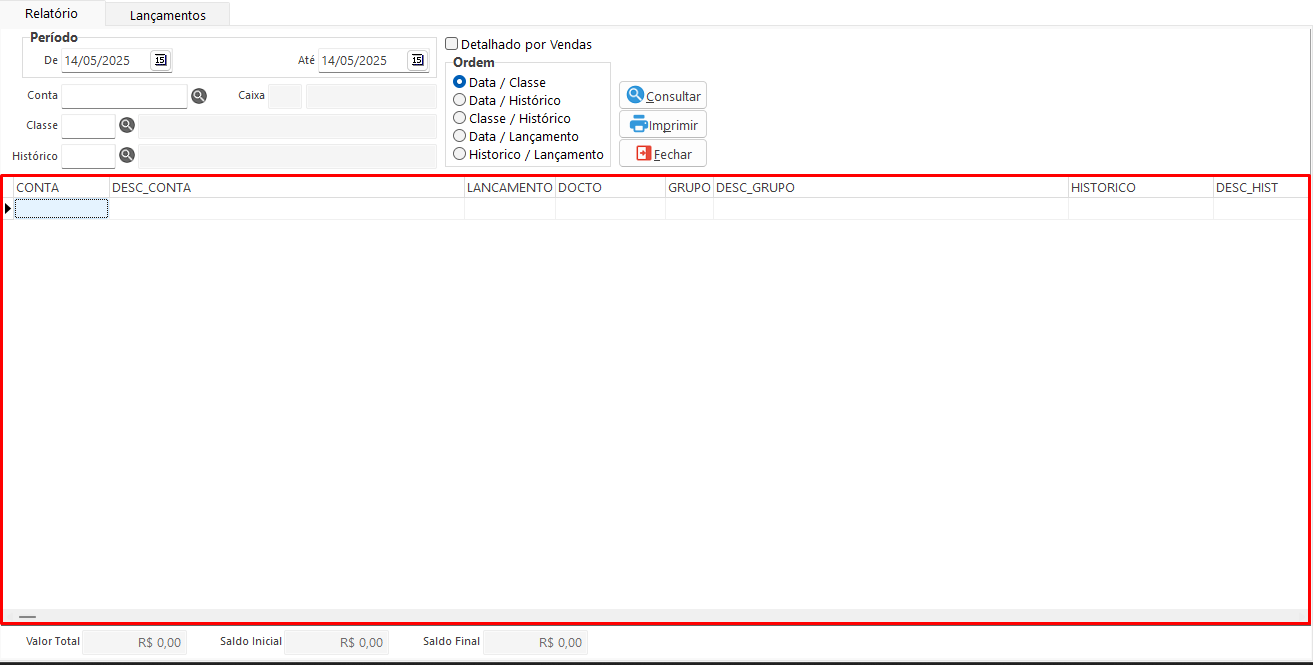Click the search icon beside the Histórico field
This screenshot has width=1313, height=665.
pyautogui.click(x=127, y=156)
